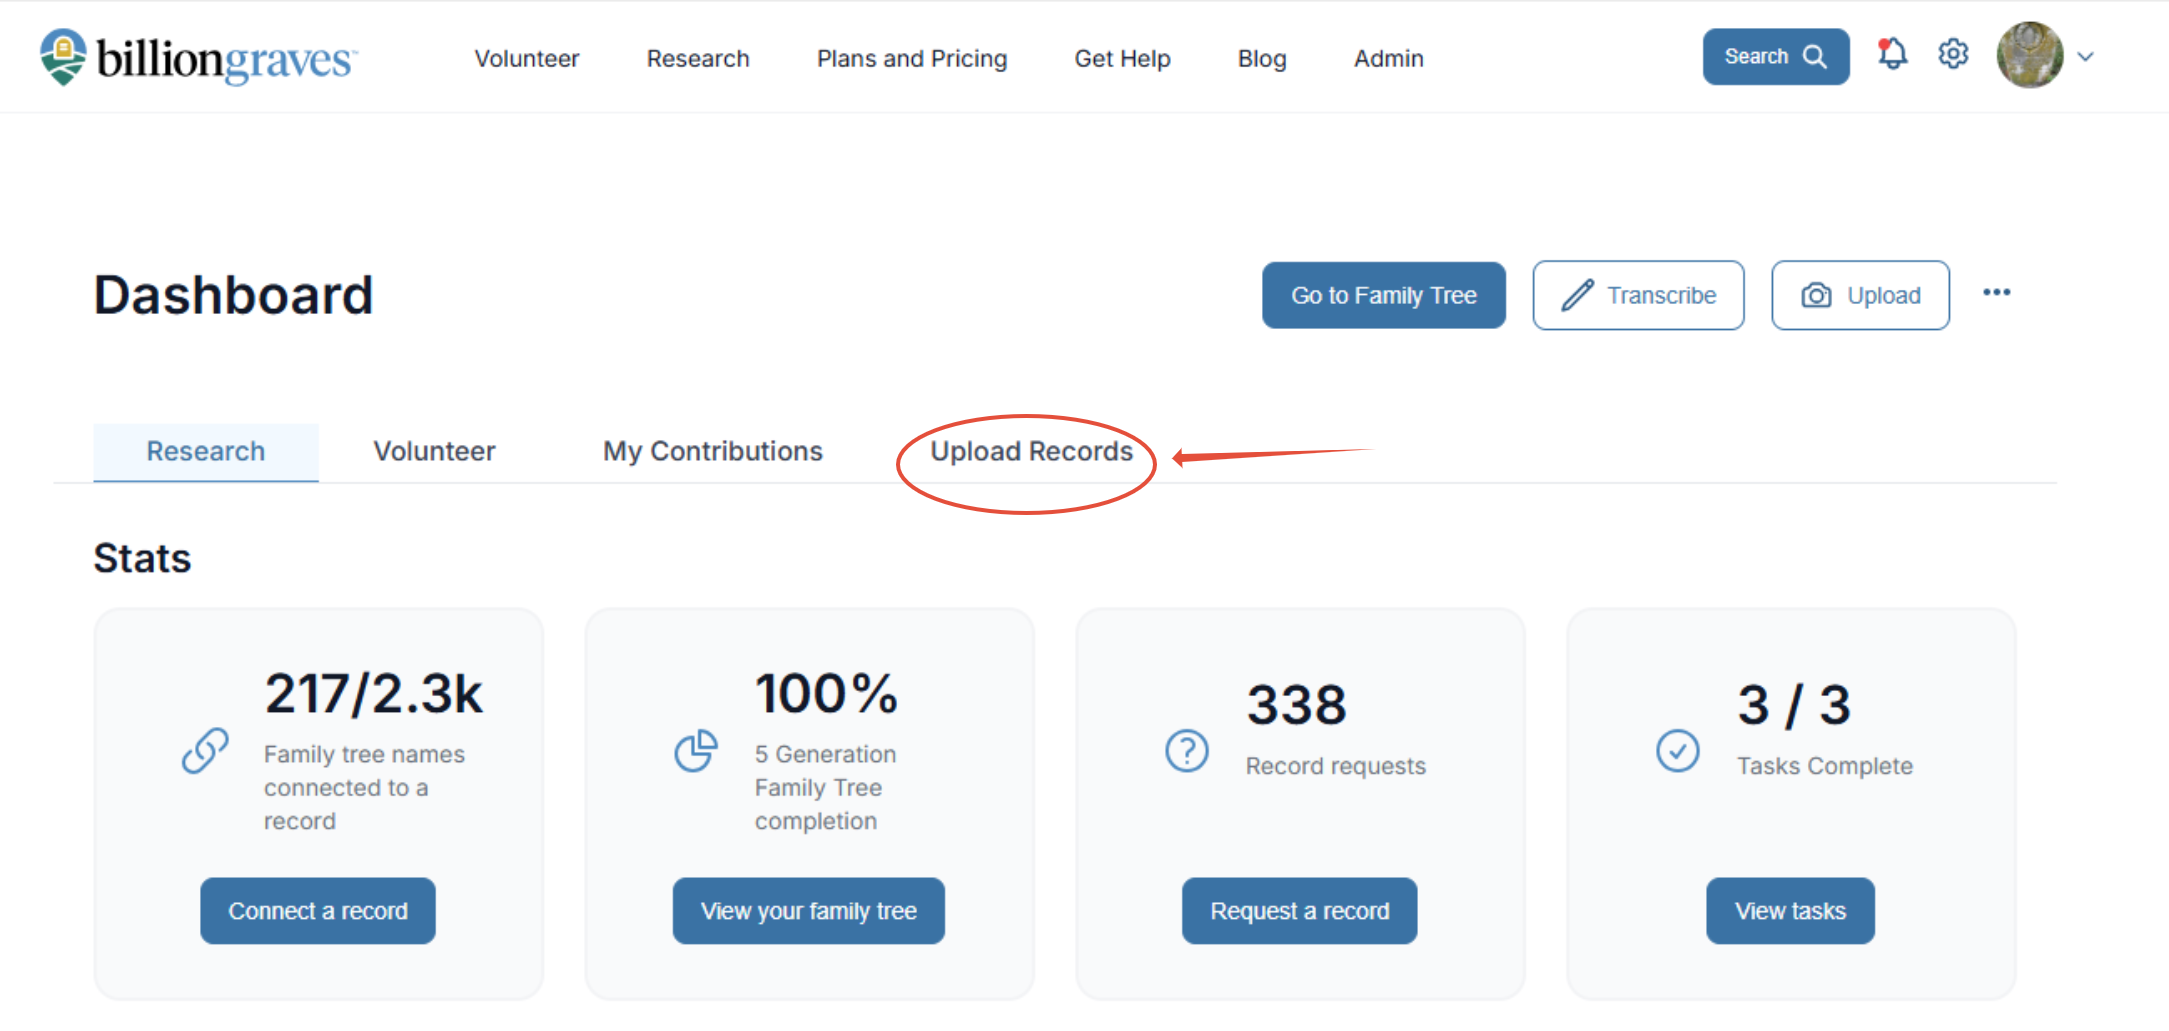Click View your family tree button
The width and height of the screenshot is (2169, 1031).
(808, 911)
